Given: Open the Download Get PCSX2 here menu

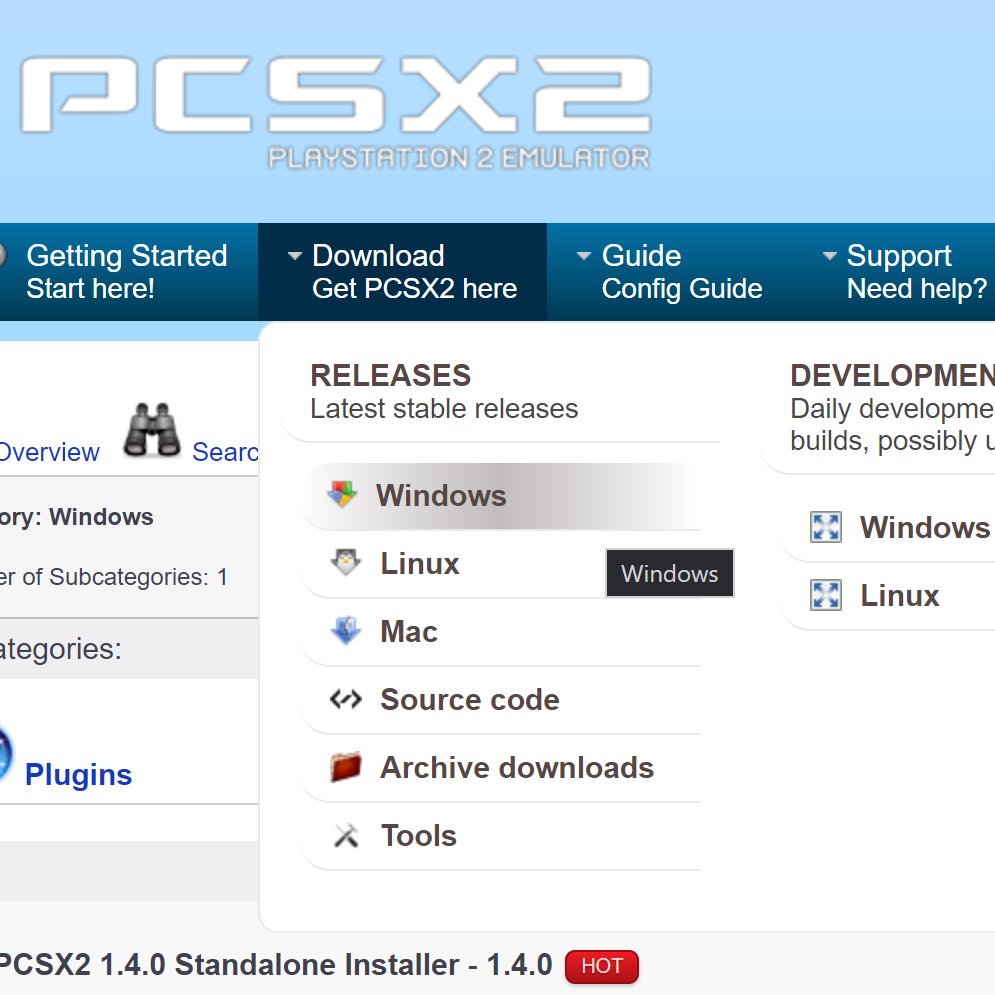Looking at the screenshot, I should (x=402, y=272).
